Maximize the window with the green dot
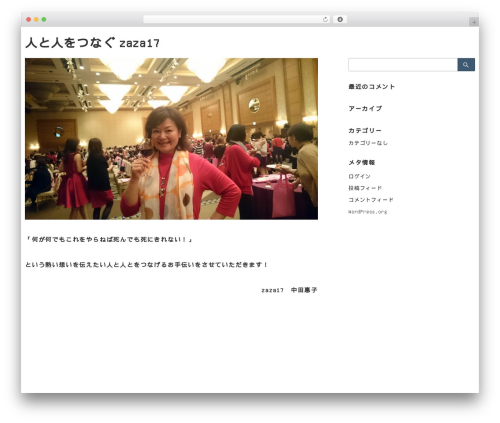This screenshot has width=500, height=423. (44, 20)
